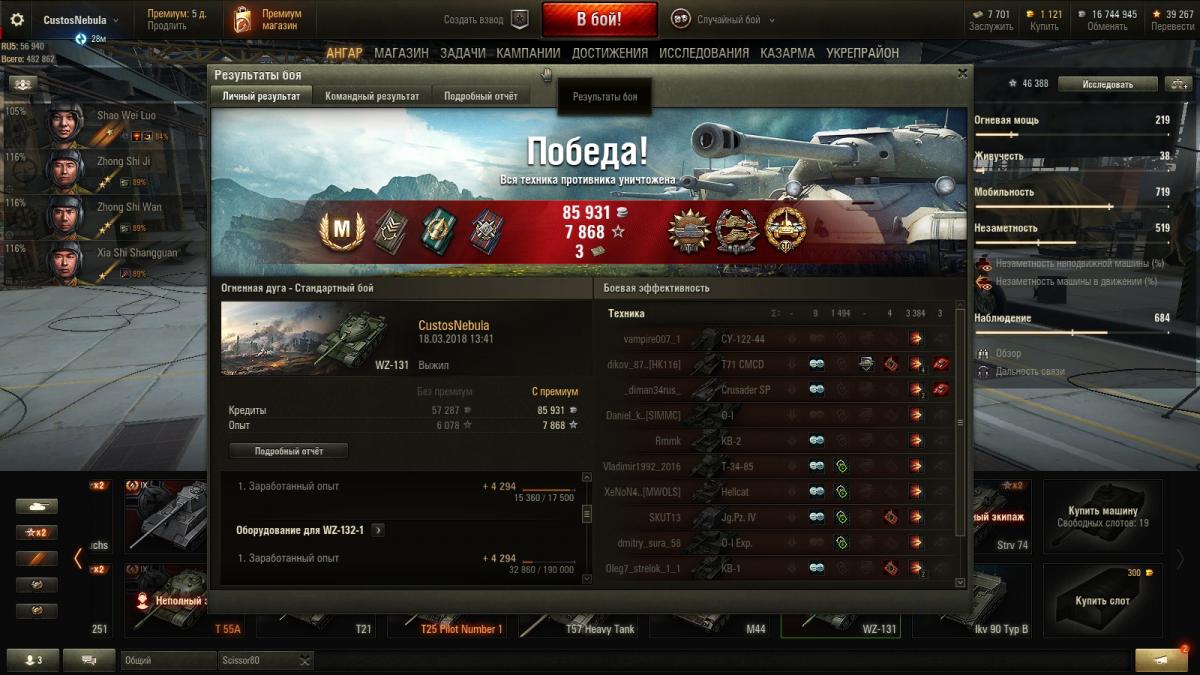Image resolution: width=1200 pixels, height=675 pixels.
Task: Toggle the tank-type carousel filter button
Action: click(36, 506)
